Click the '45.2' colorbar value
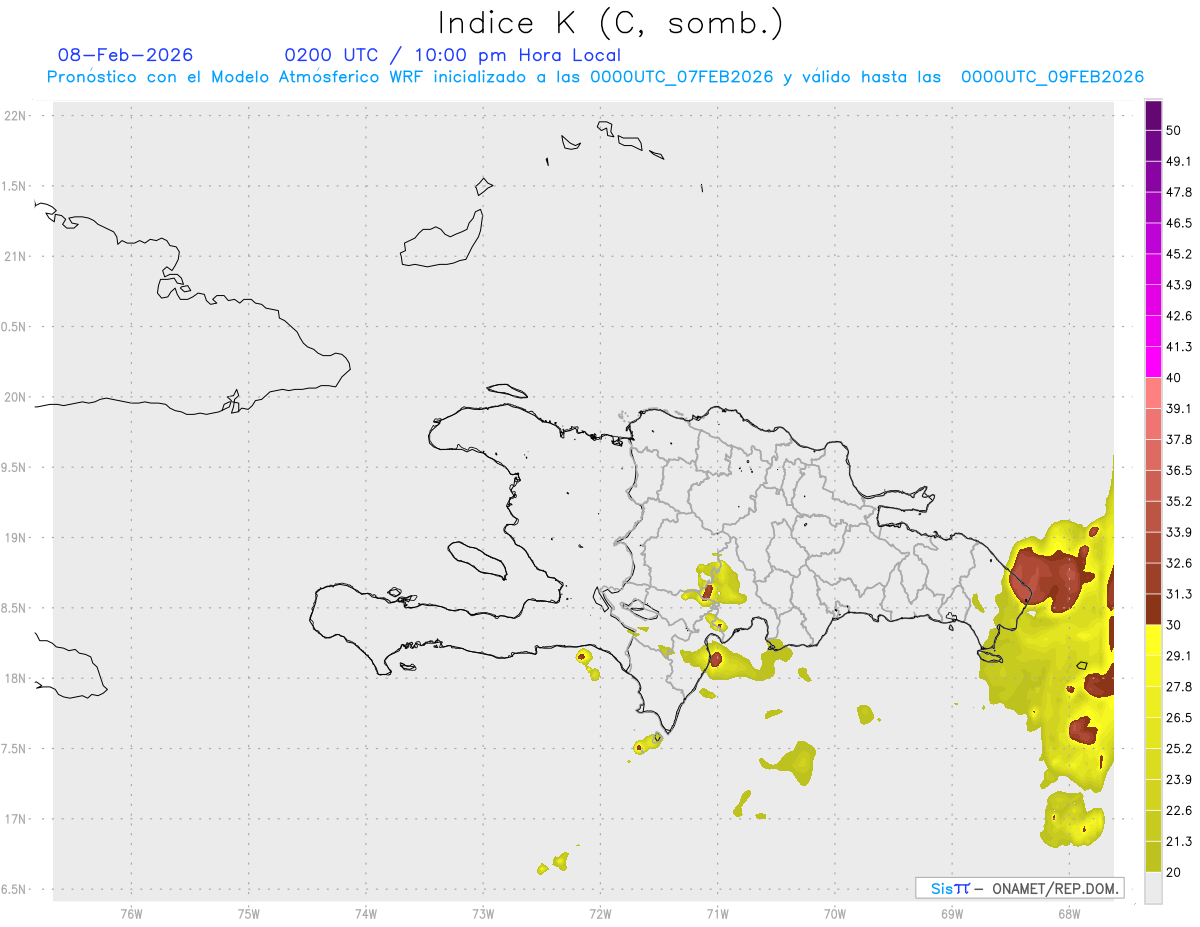 (1179, 254)
